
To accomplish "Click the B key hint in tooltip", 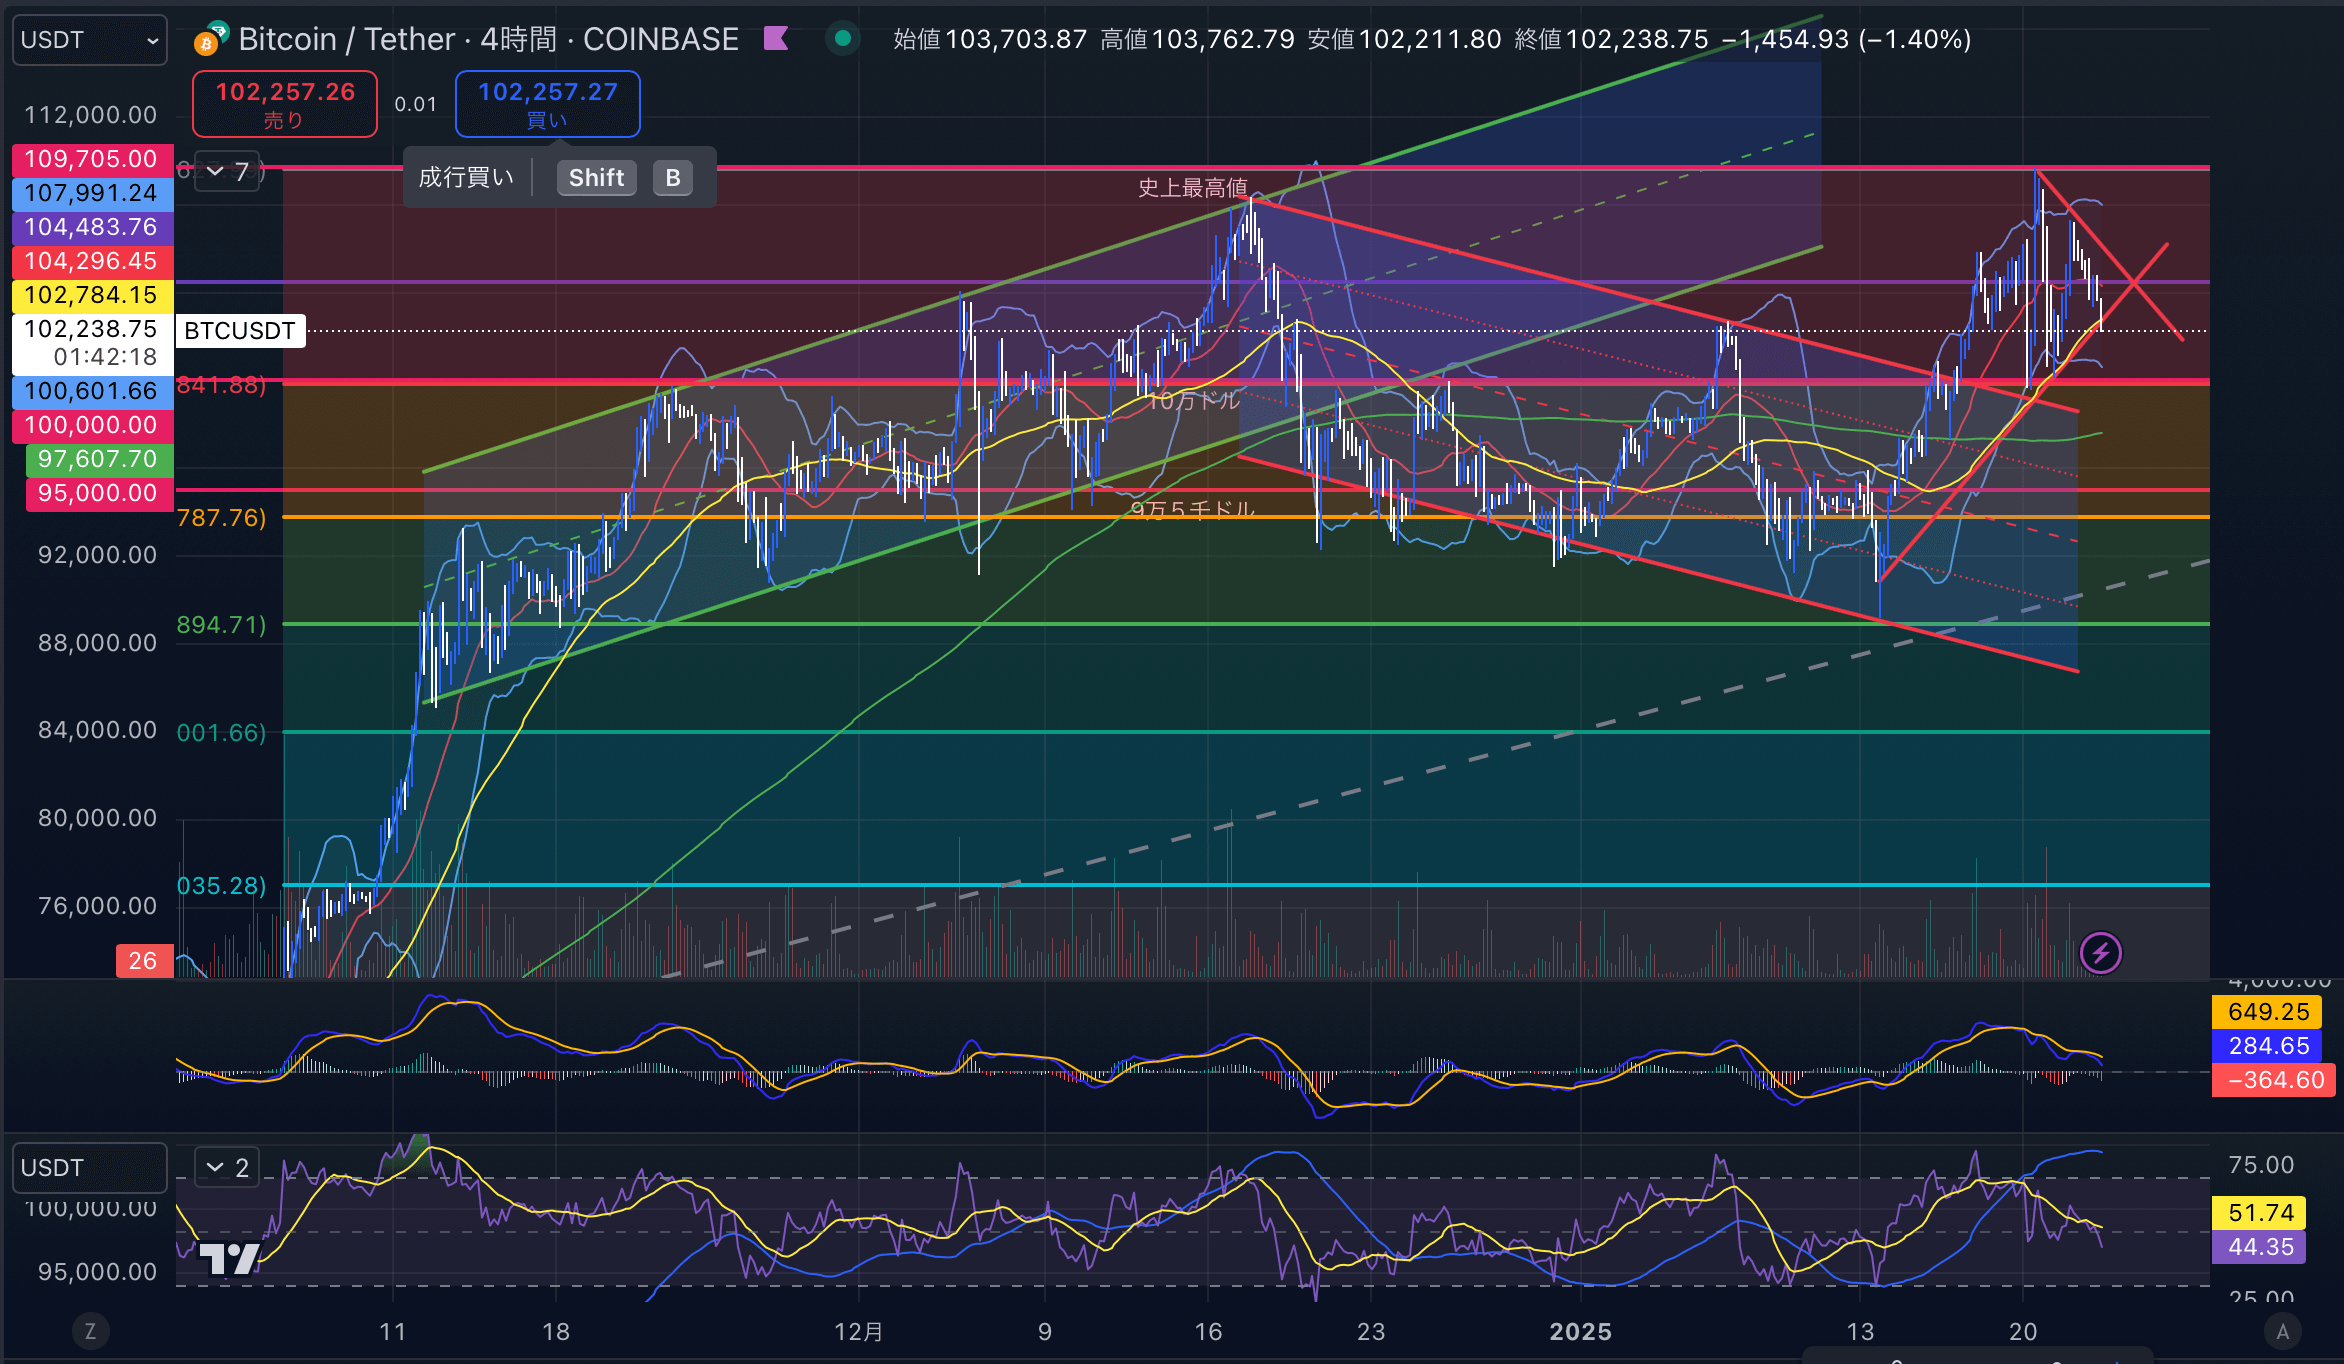I will 673,178.
